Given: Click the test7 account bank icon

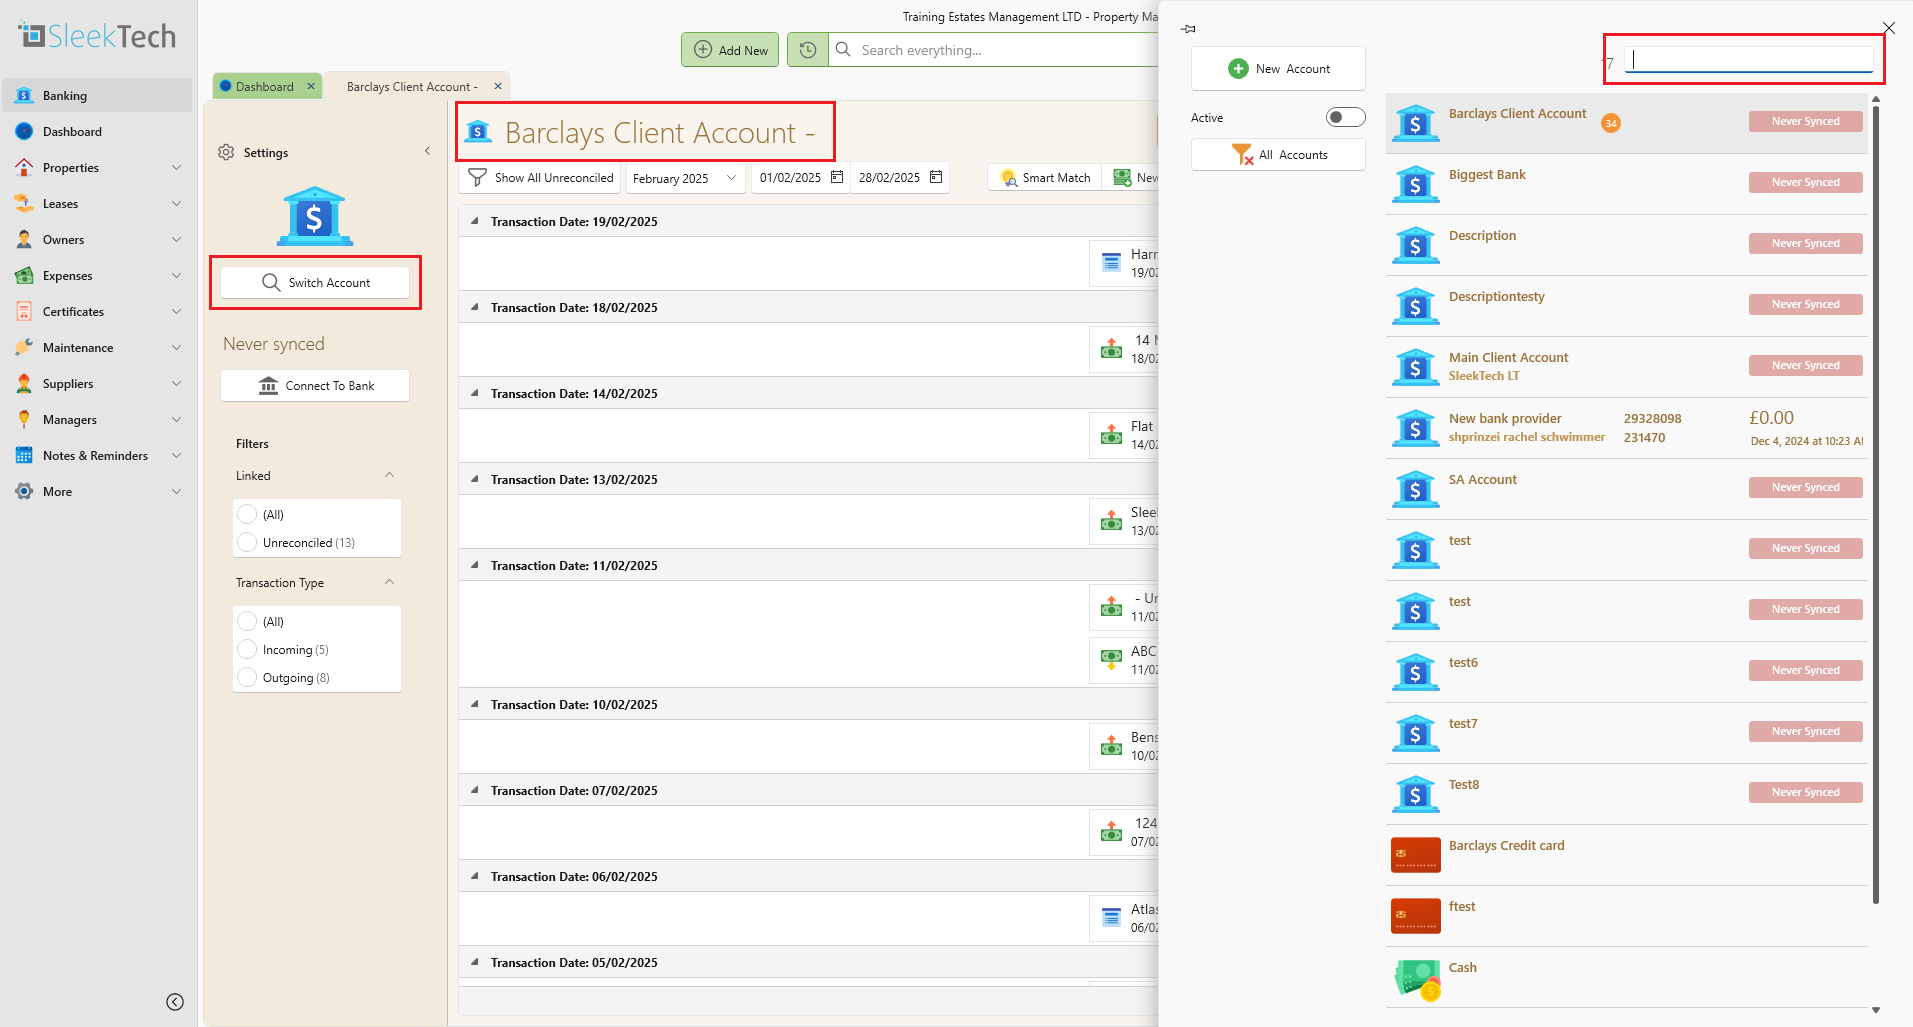Looking at the screenshot, I should coord(1415,733).
